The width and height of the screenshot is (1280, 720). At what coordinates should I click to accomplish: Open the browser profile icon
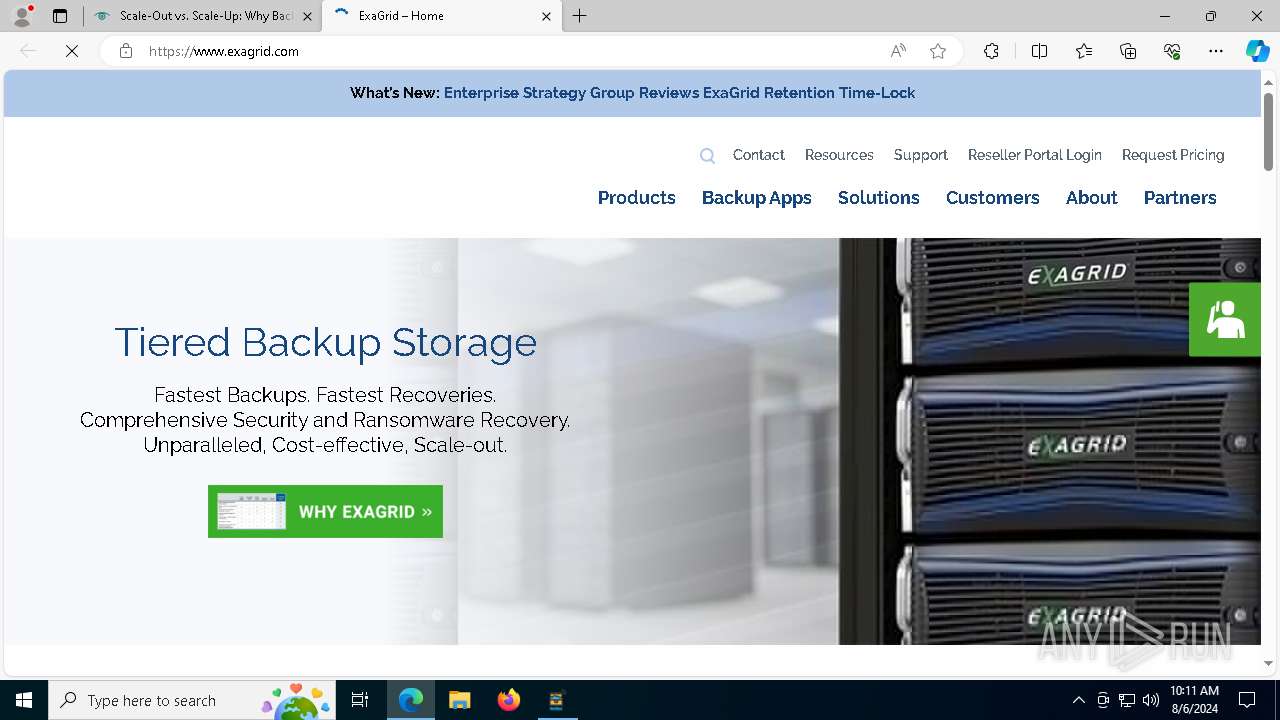point(22,16)
